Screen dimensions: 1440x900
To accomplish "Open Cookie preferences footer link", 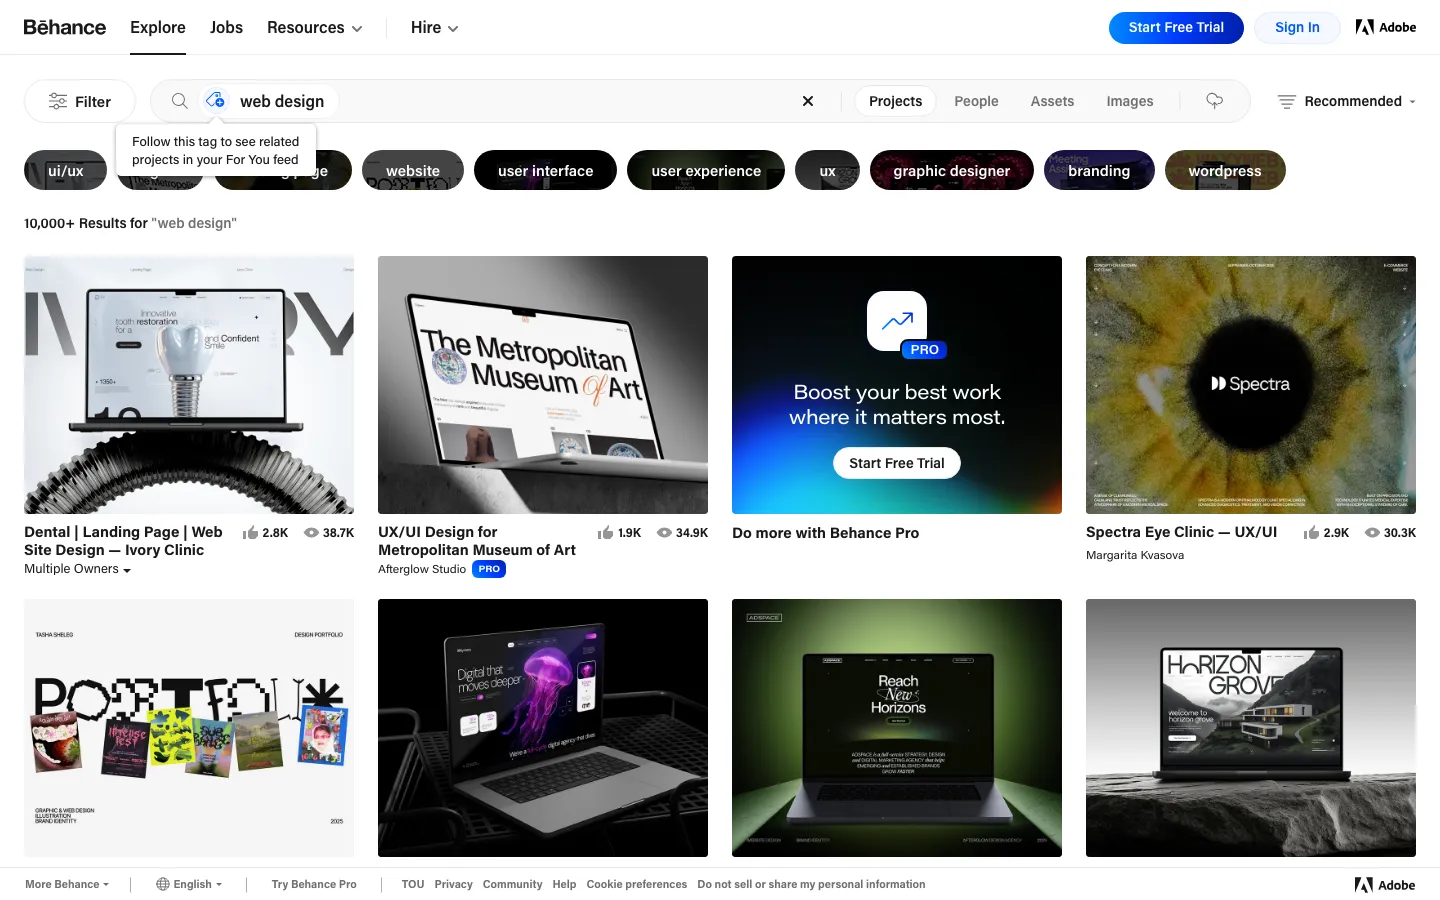I will point(636,884).
